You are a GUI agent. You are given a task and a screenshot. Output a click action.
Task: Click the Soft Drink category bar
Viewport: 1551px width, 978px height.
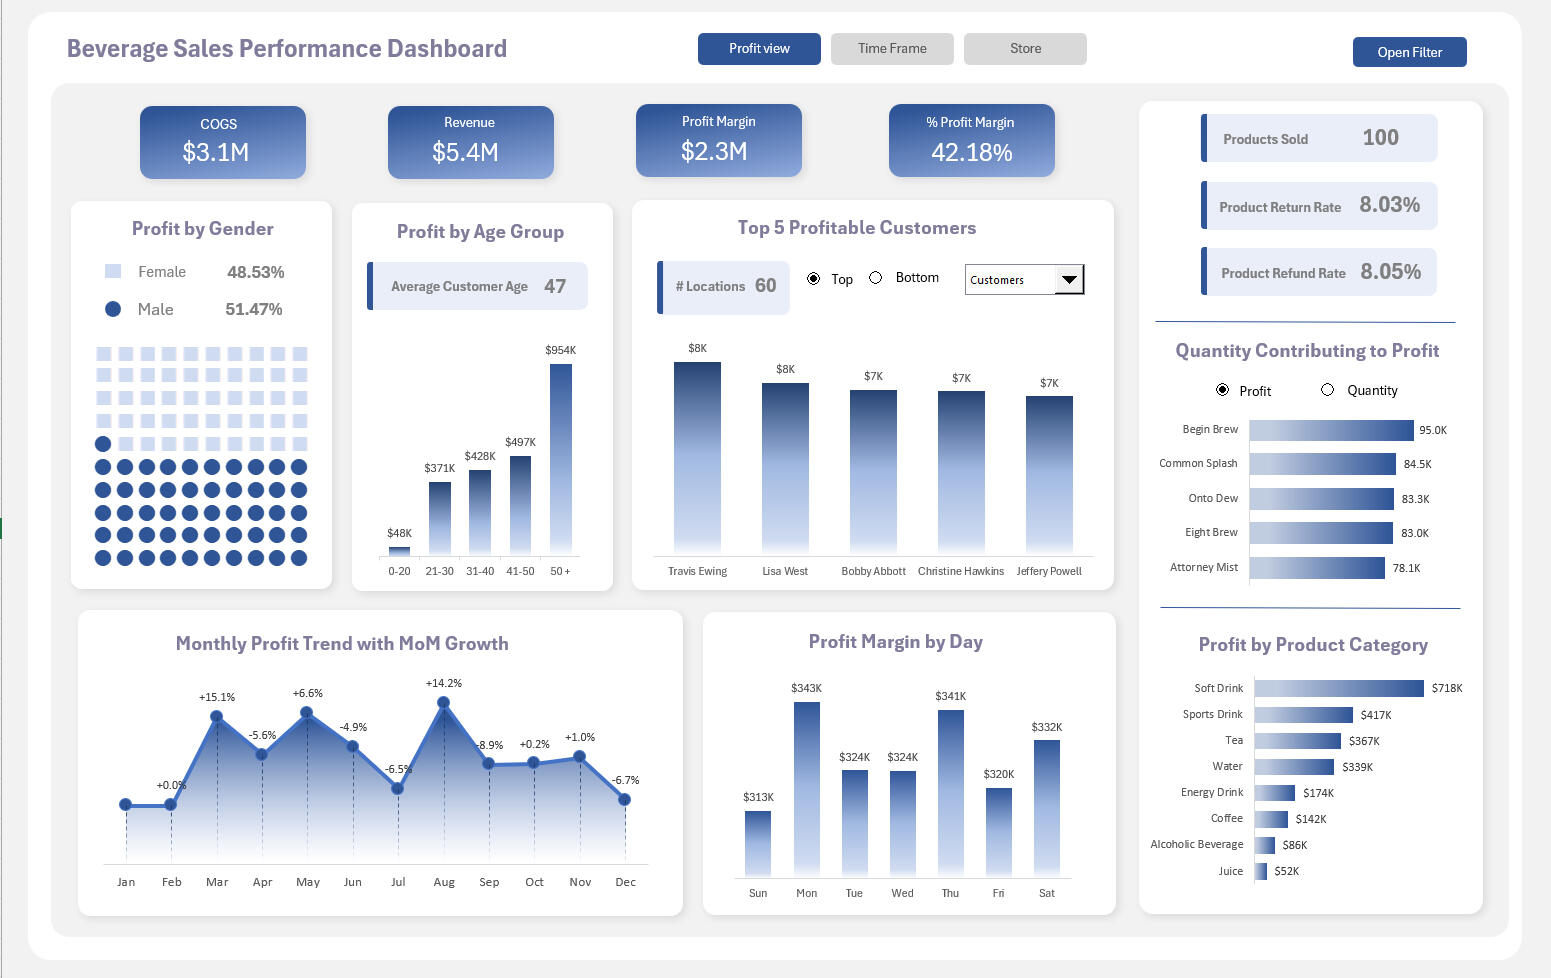1338,688
